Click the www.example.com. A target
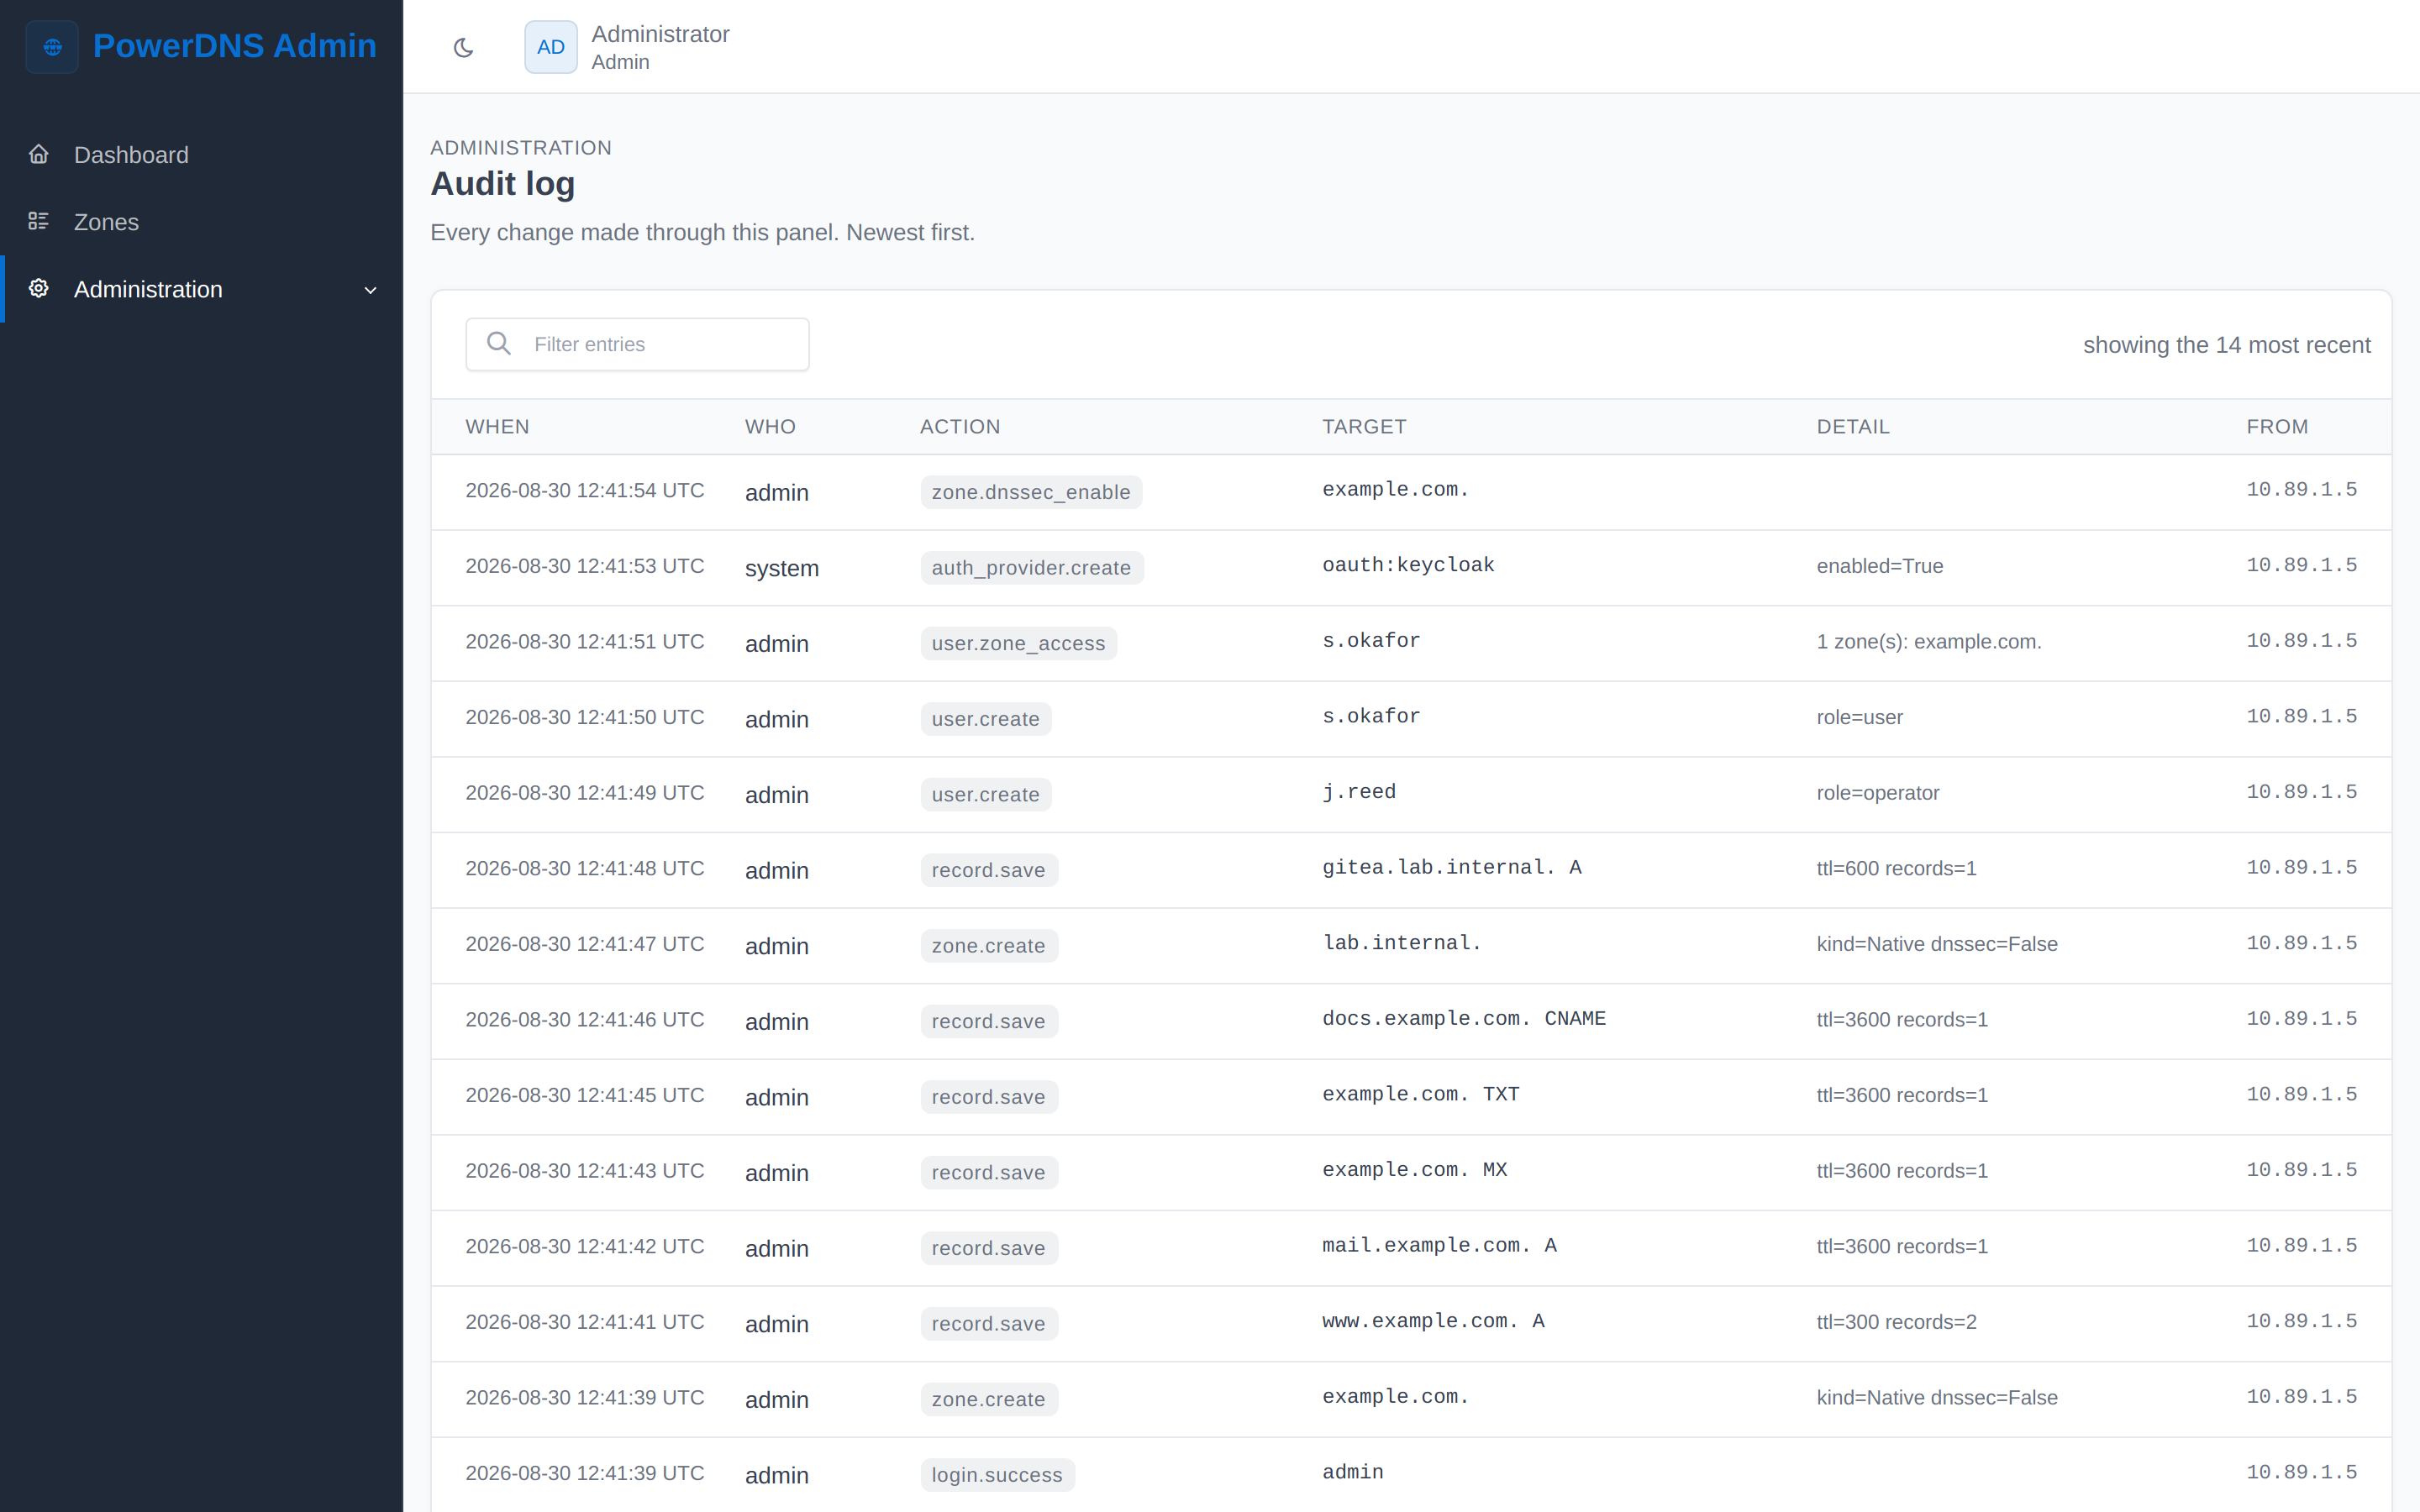 [x=1433, y=1321]
